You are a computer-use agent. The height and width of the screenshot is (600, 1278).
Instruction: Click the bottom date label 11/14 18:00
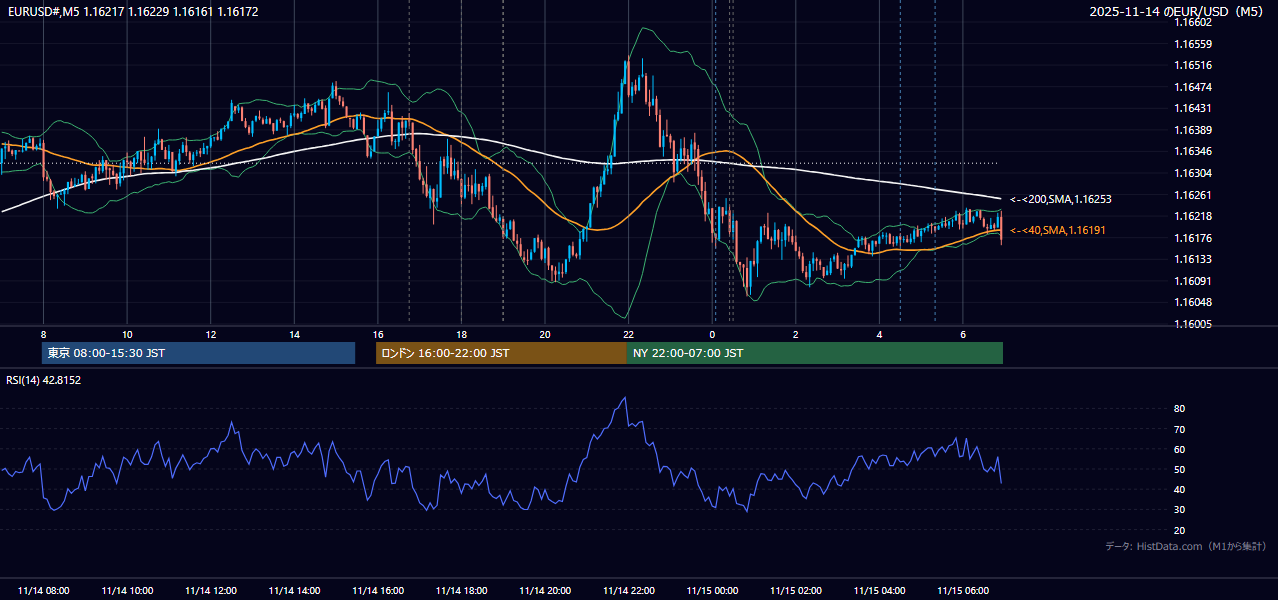pos(461,591)
